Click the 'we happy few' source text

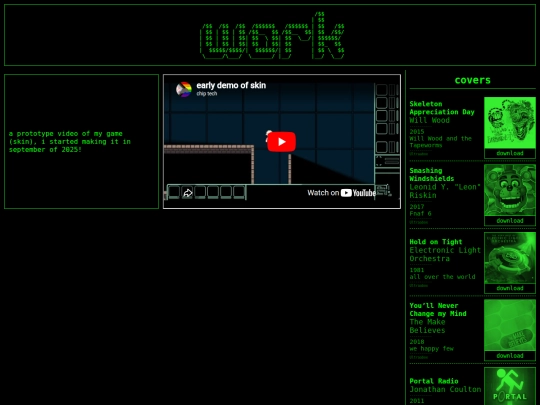click(432, 349)
